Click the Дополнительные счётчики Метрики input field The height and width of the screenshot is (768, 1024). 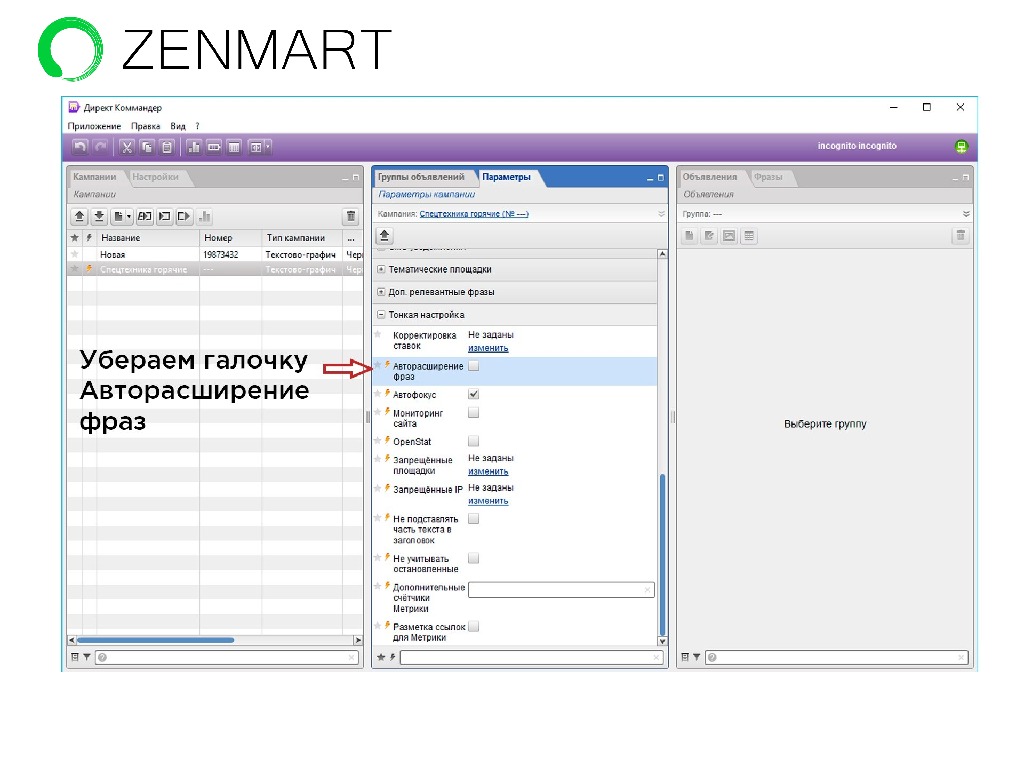(x=561, y=590)
